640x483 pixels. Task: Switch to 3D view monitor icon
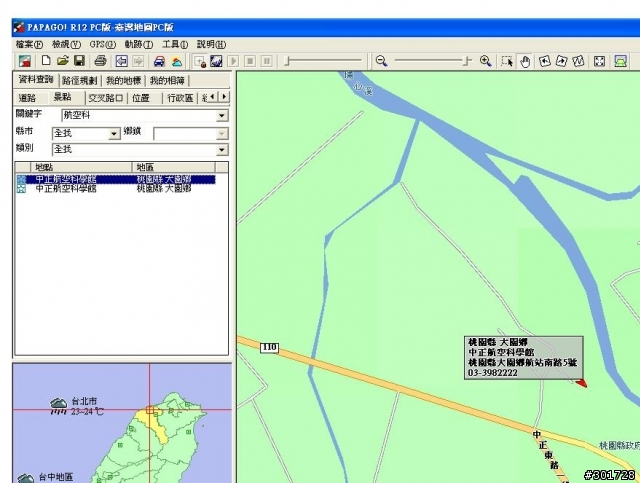coord(621,62)
